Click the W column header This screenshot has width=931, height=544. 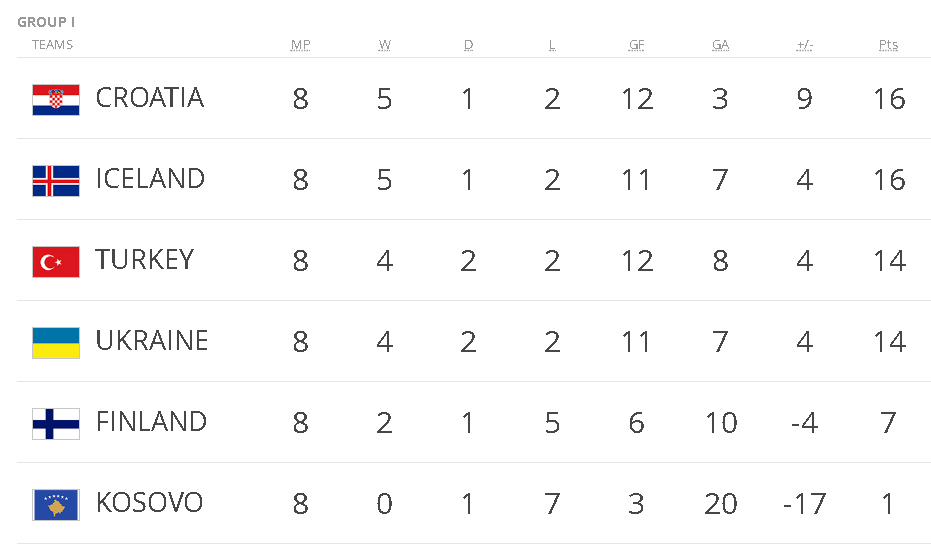pos(385,45)
